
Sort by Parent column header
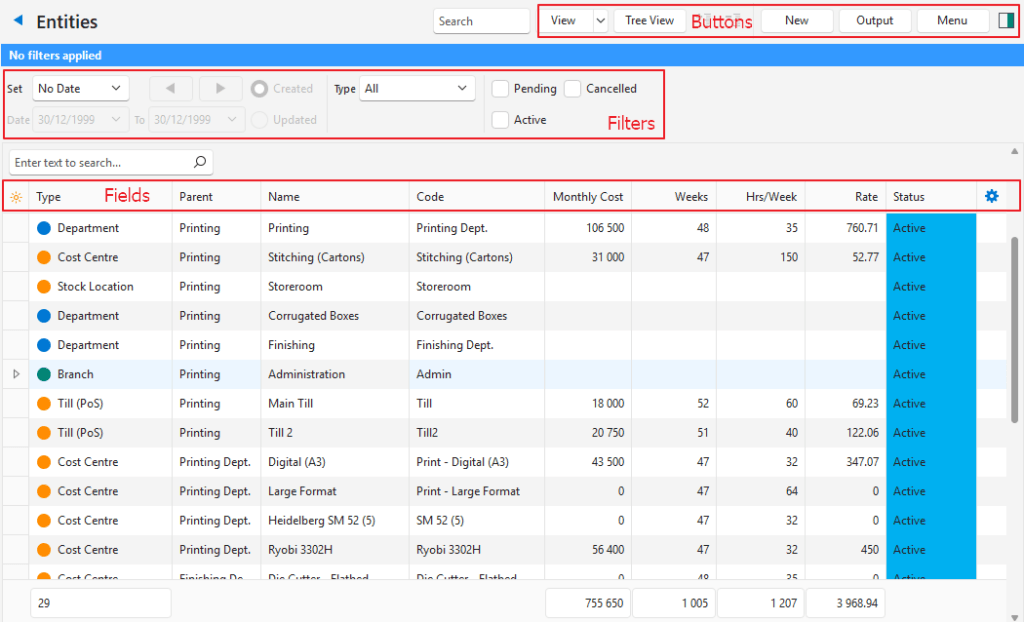(x=216, y=197)
